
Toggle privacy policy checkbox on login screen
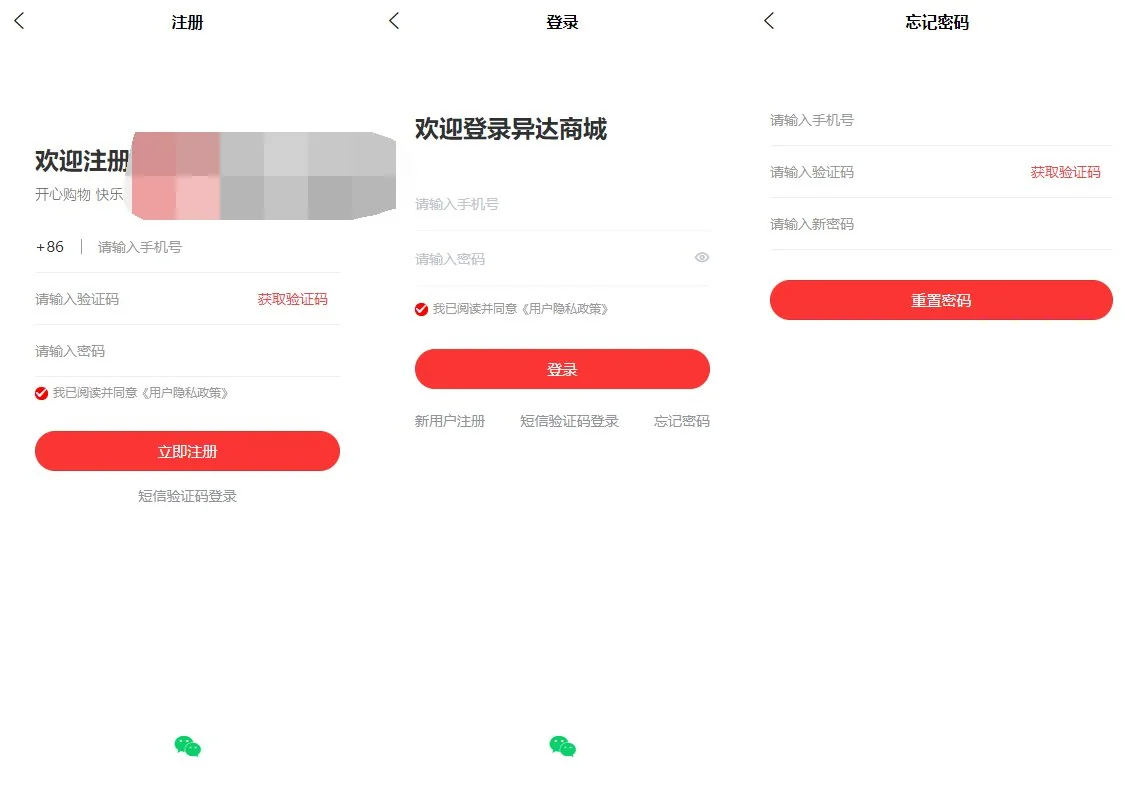421,309
